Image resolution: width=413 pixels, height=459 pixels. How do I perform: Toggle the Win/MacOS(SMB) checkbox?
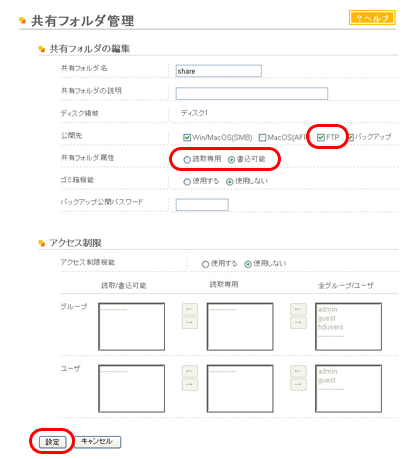click(187, 137)
